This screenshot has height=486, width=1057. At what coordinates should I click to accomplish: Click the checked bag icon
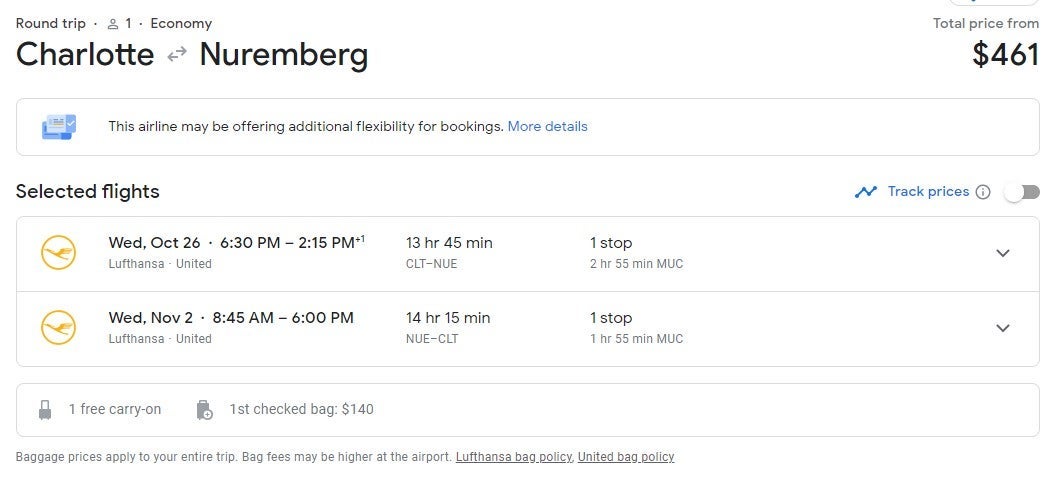(x=204, y=409)
